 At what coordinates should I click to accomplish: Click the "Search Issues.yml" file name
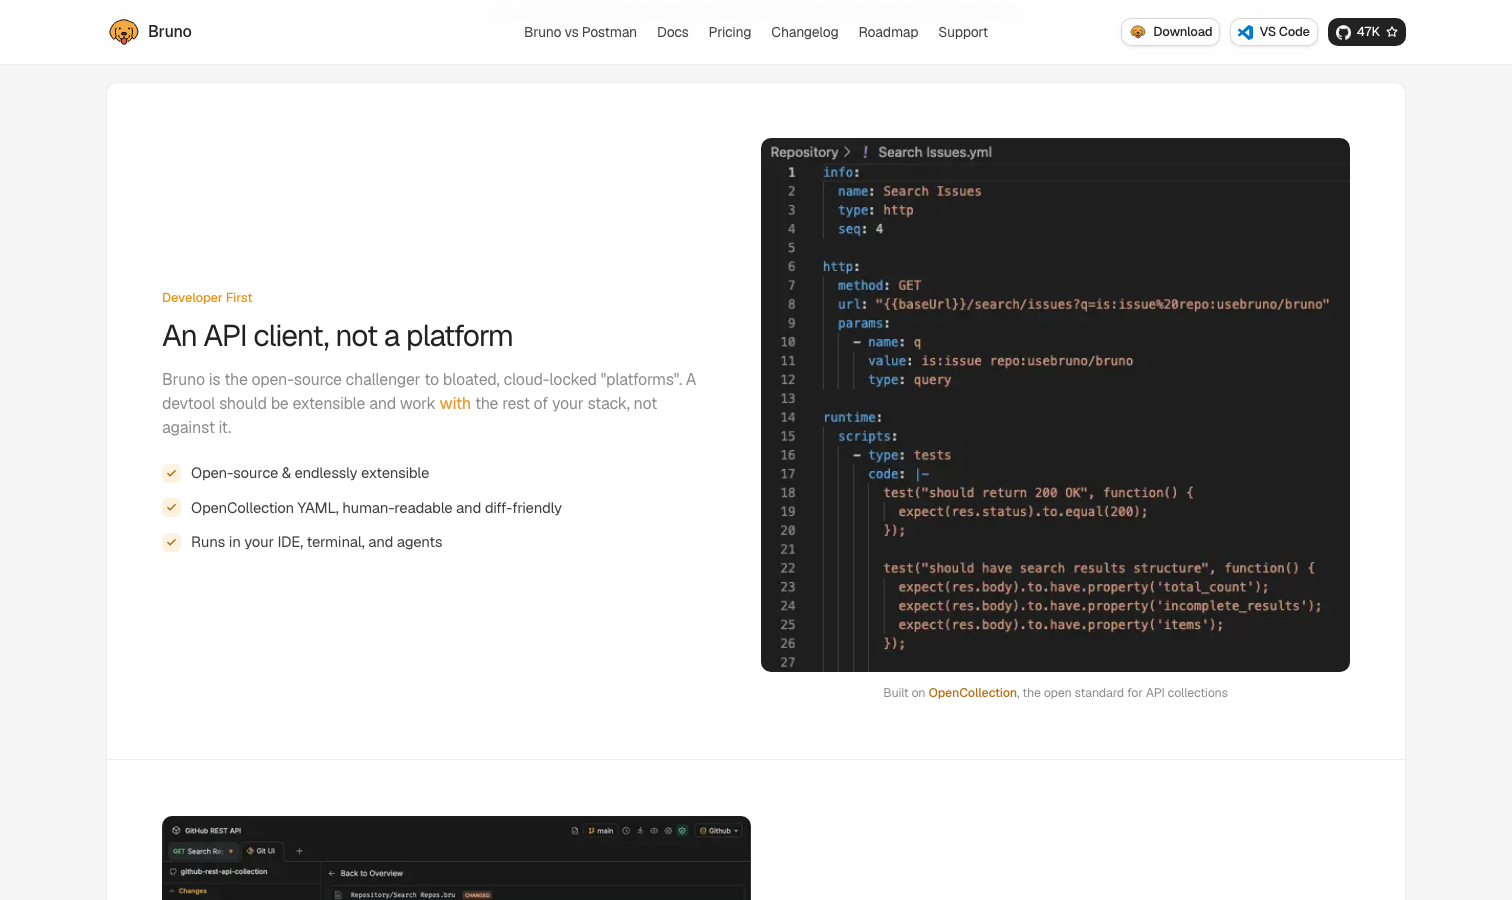point(935,152)
